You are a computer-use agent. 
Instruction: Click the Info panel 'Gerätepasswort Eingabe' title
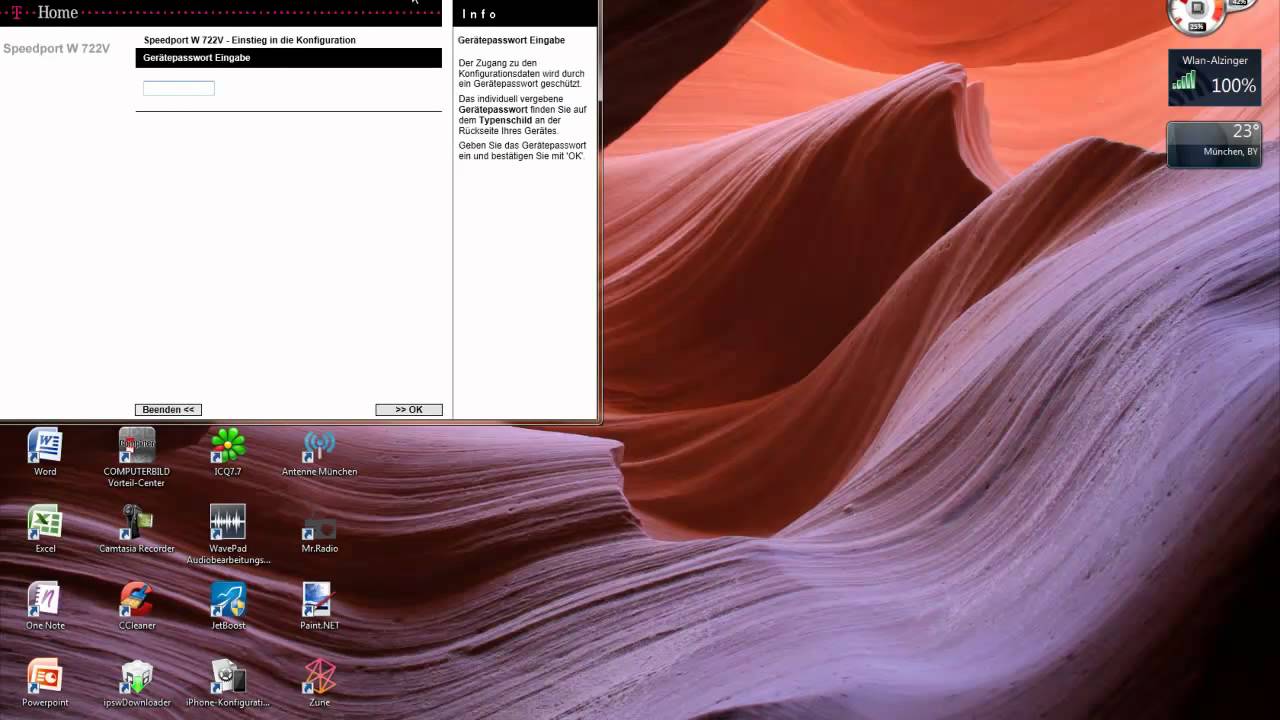tap(511, 40)
